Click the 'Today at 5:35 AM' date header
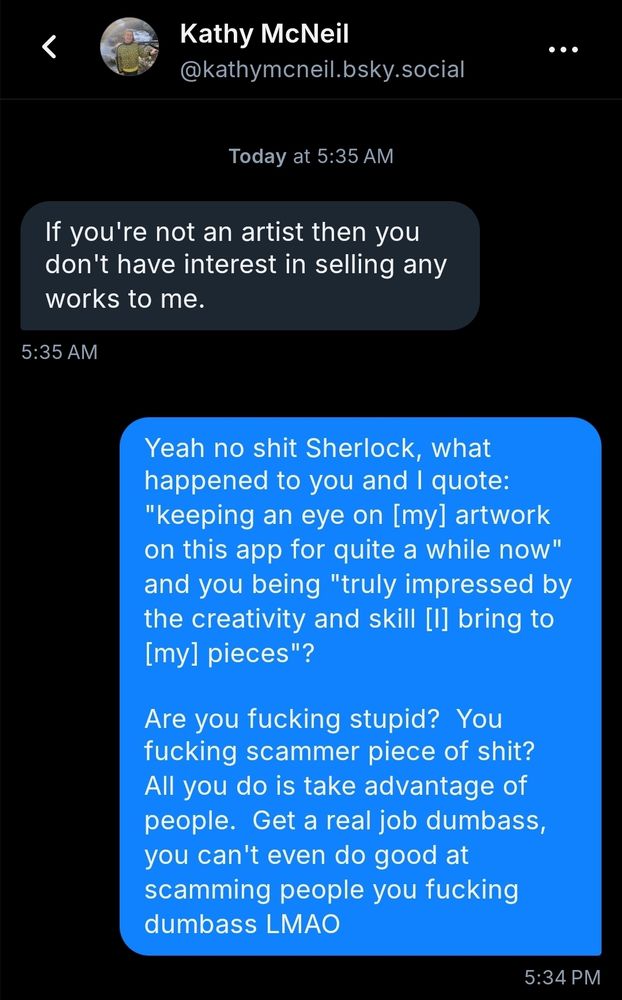 tap(311, 156)
